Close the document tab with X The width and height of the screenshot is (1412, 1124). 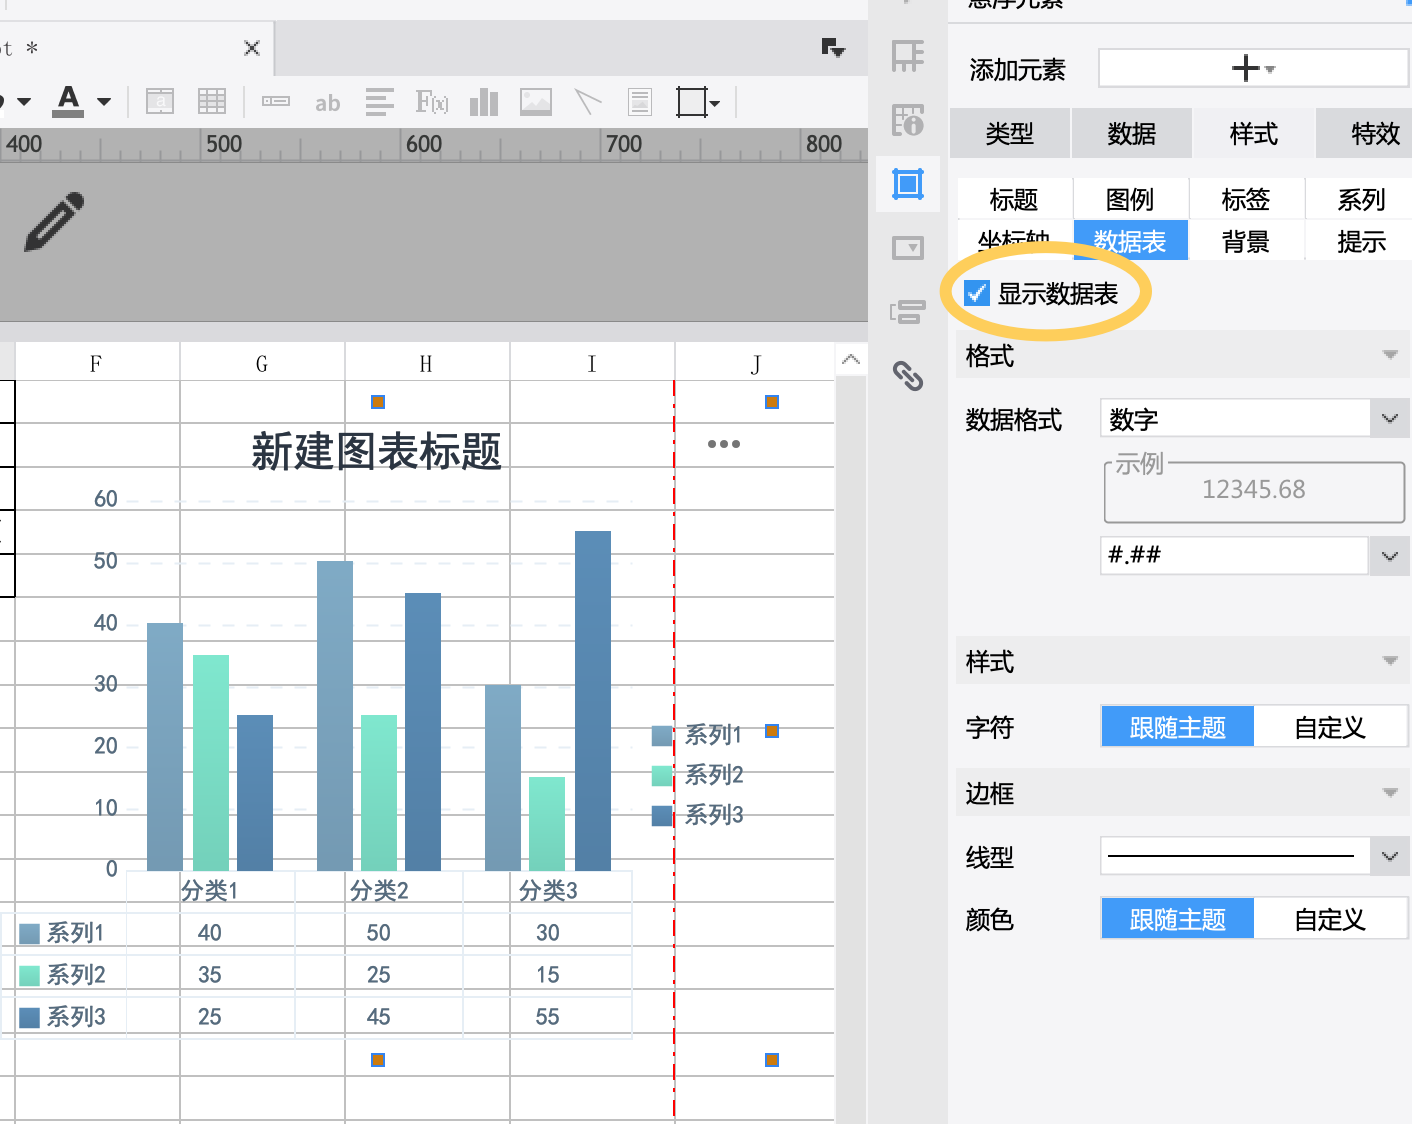252,48
